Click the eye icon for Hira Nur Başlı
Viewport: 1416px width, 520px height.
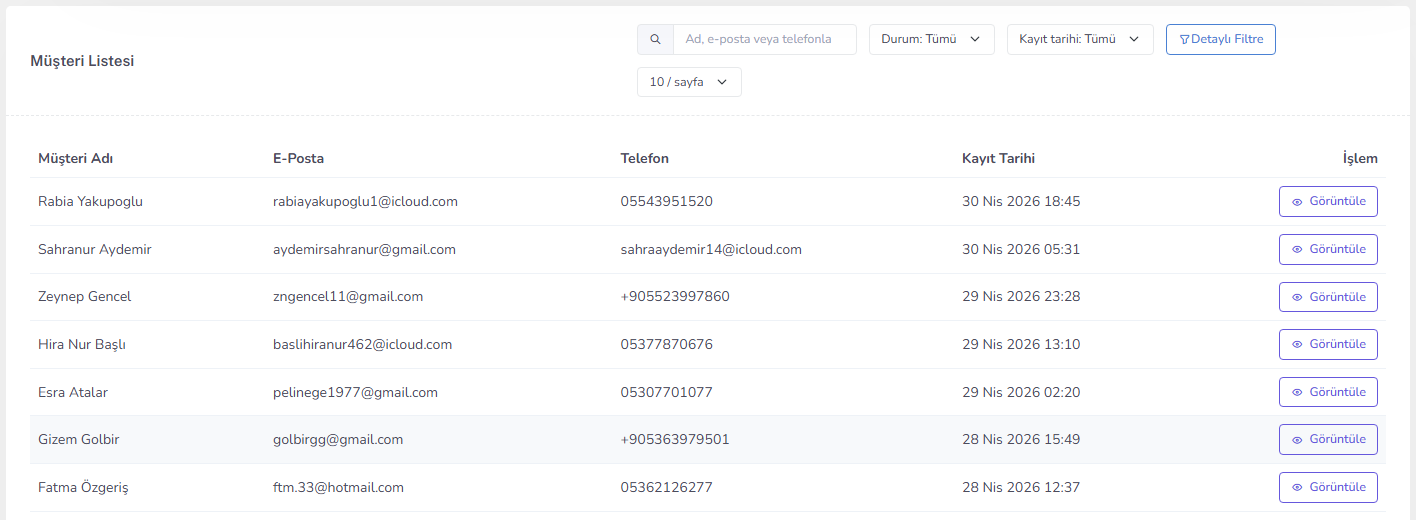click(x=1297, y=345)
